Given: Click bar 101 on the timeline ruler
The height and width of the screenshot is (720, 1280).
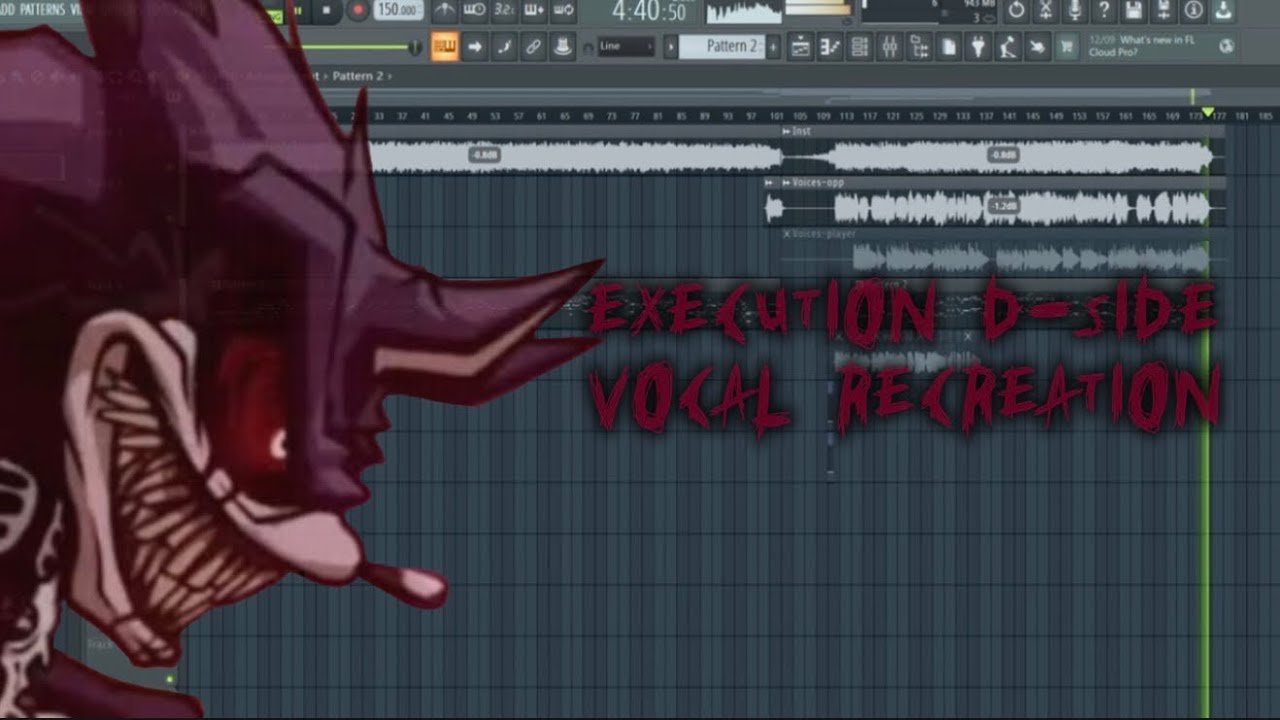Looking at the screenshot, I should pos(776,116).
